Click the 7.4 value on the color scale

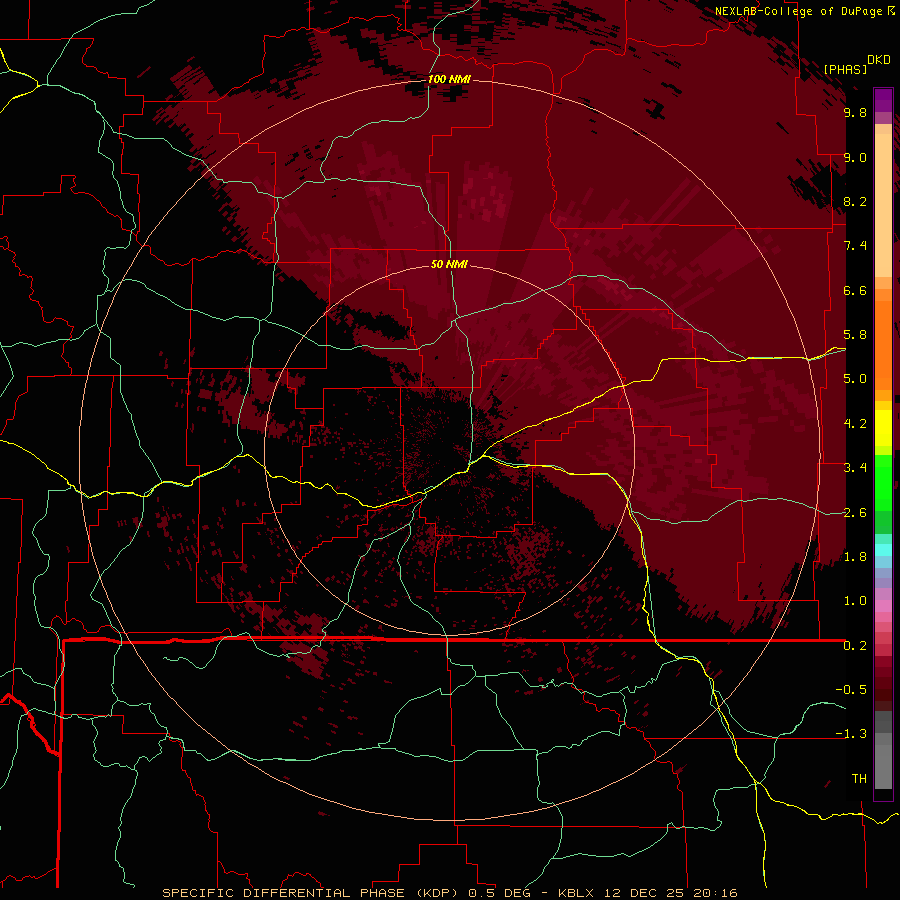pyautogui.click(x=855, y=246)
